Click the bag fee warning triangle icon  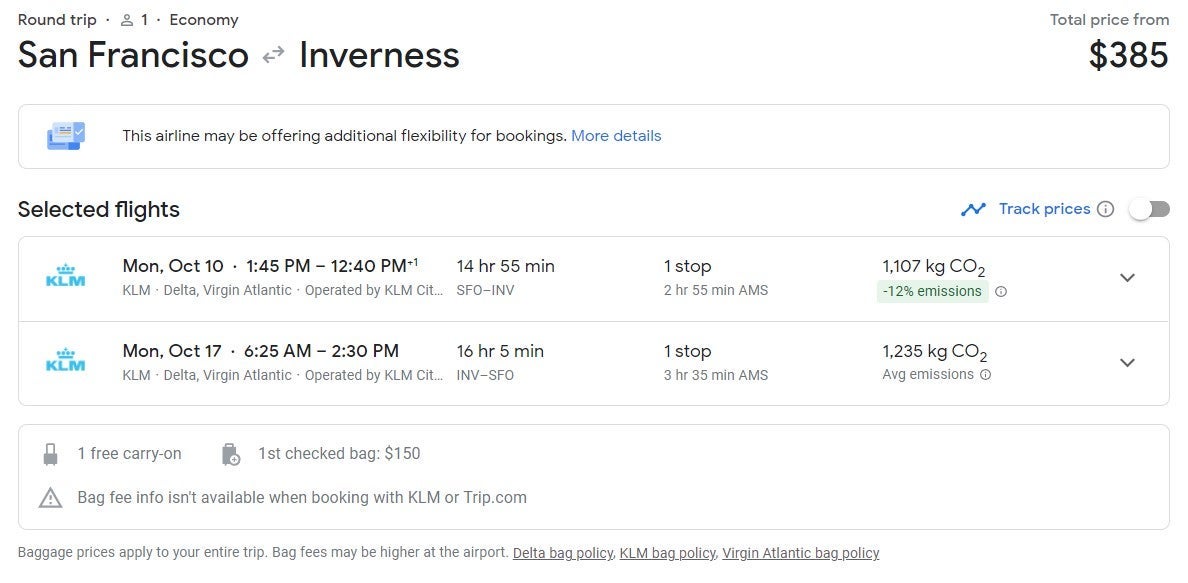click(50, 497)
